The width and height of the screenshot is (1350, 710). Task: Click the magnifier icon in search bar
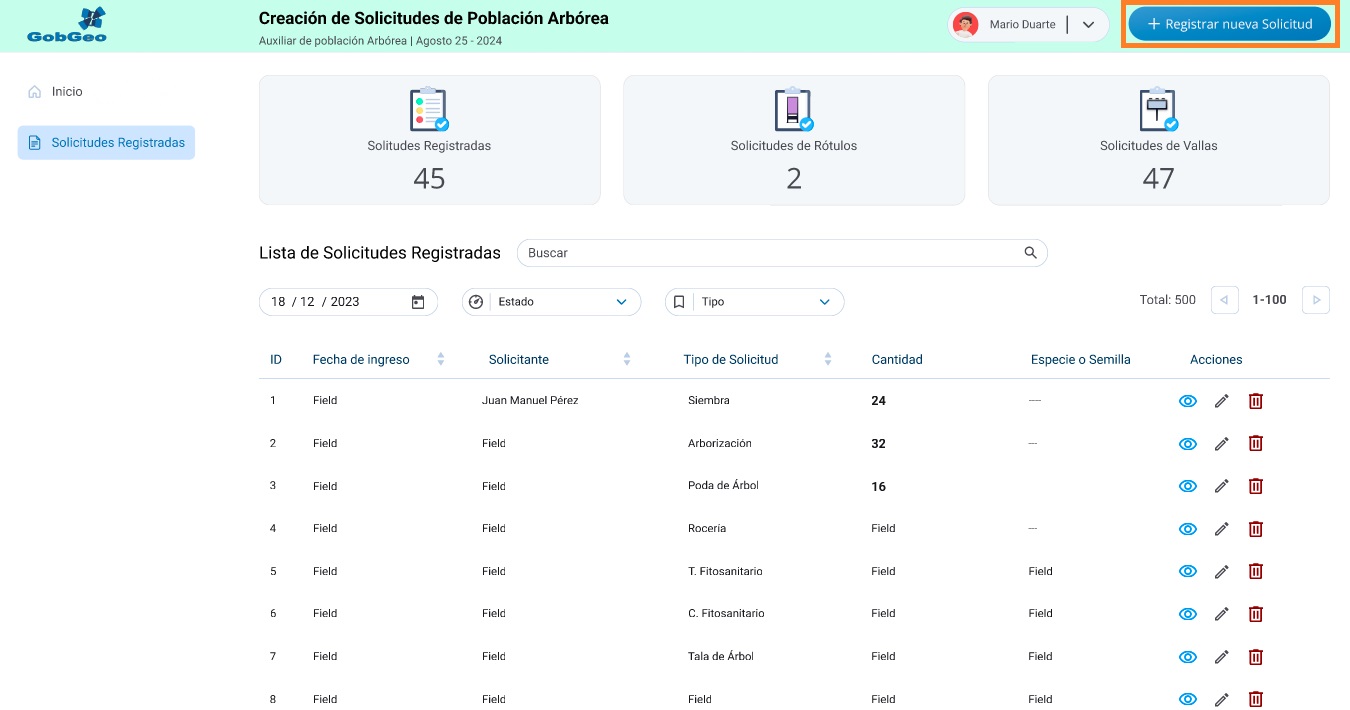click(1030, 253)
